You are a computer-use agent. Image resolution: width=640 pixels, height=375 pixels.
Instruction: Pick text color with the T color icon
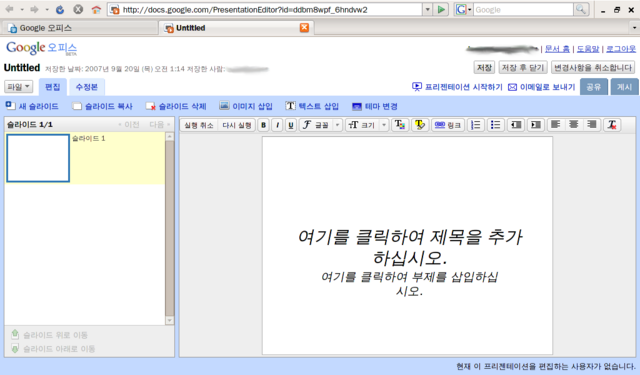[x=400, y=125]
